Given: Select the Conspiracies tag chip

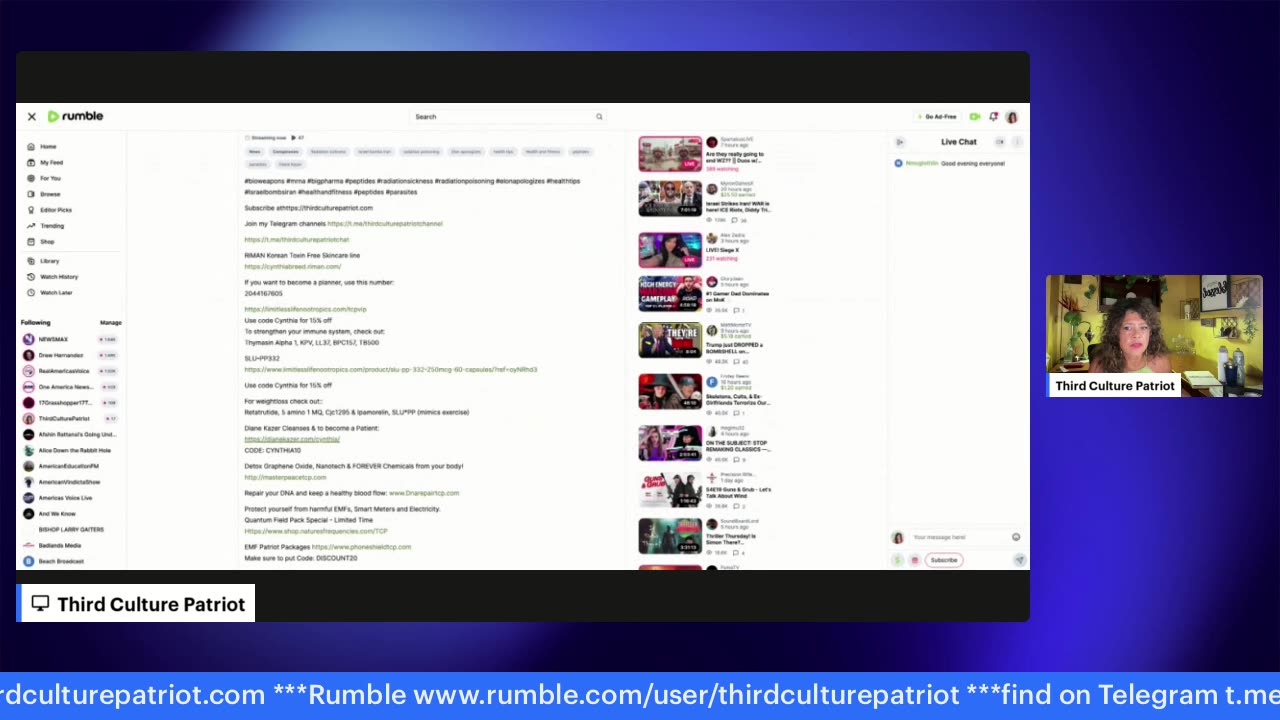Looking at the screenshot, I should 285,152.
